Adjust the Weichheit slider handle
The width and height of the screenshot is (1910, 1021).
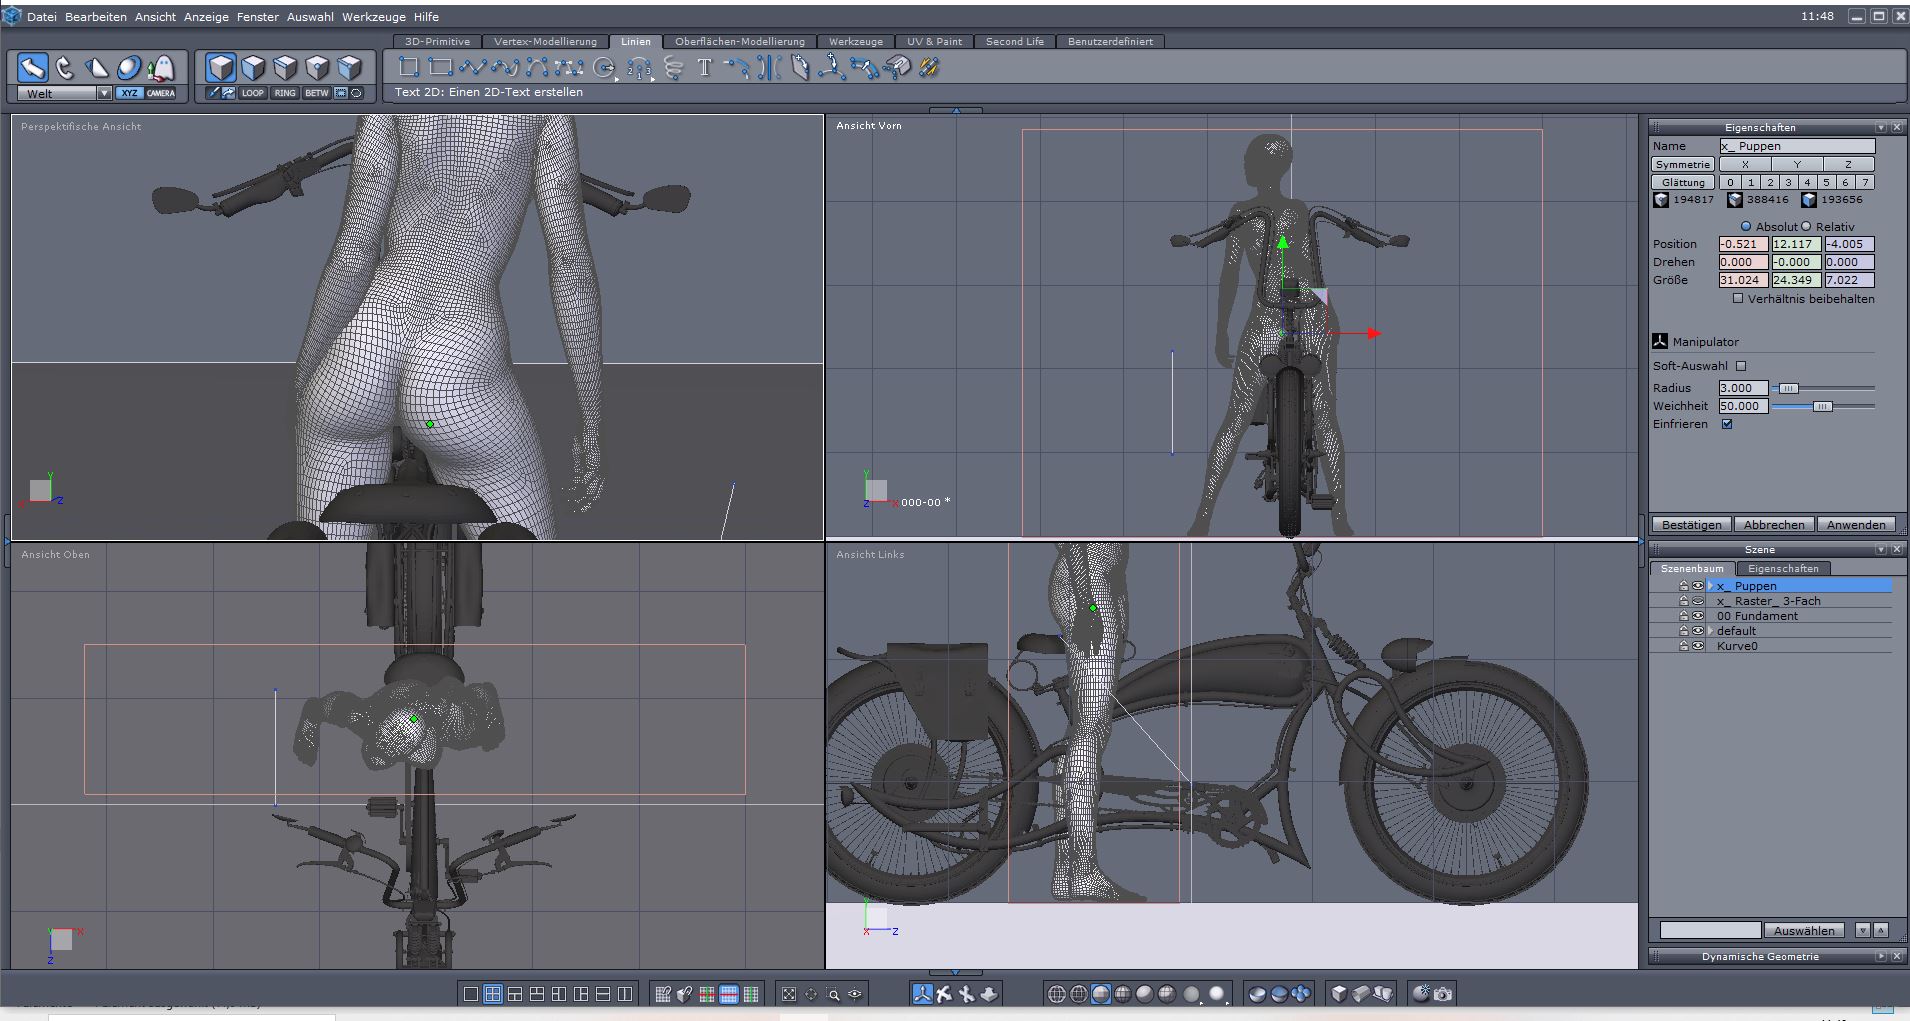pyautogui.click(x=1822, y=406)
